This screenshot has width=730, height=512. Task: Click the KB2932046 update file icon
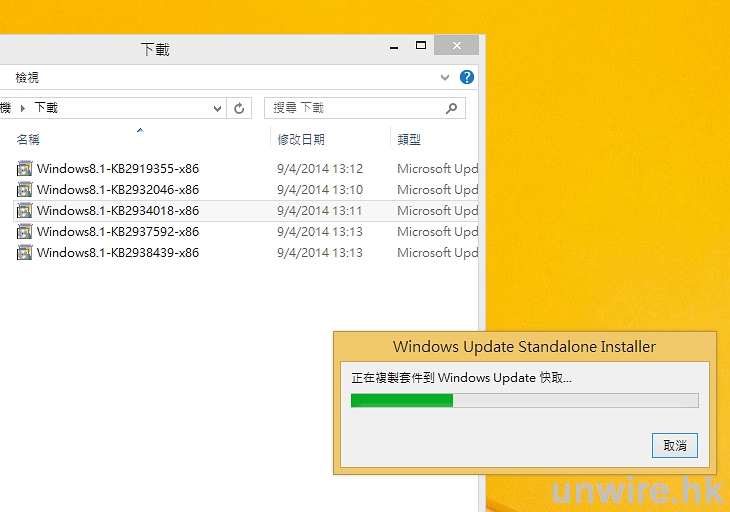[25, 190]
